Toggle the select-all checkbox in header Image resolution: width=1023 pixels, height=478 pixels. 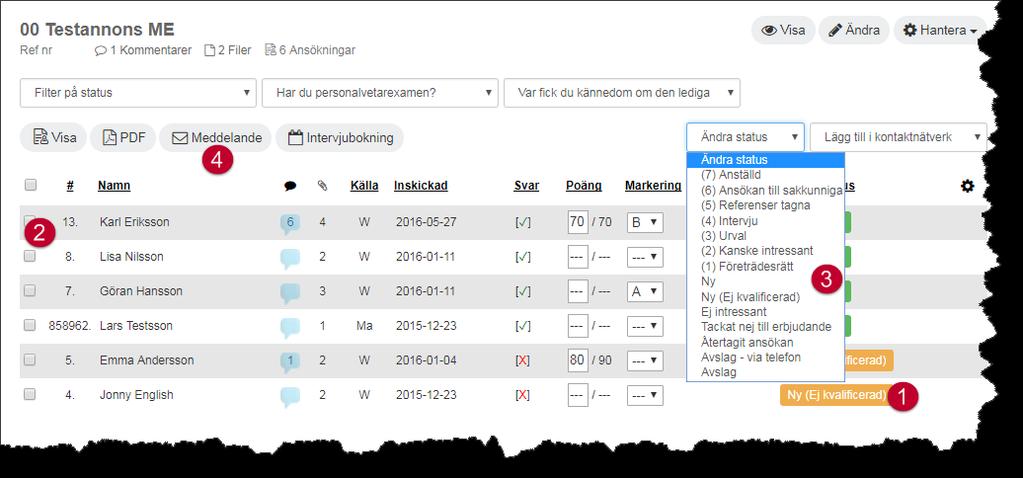(31, 185)
